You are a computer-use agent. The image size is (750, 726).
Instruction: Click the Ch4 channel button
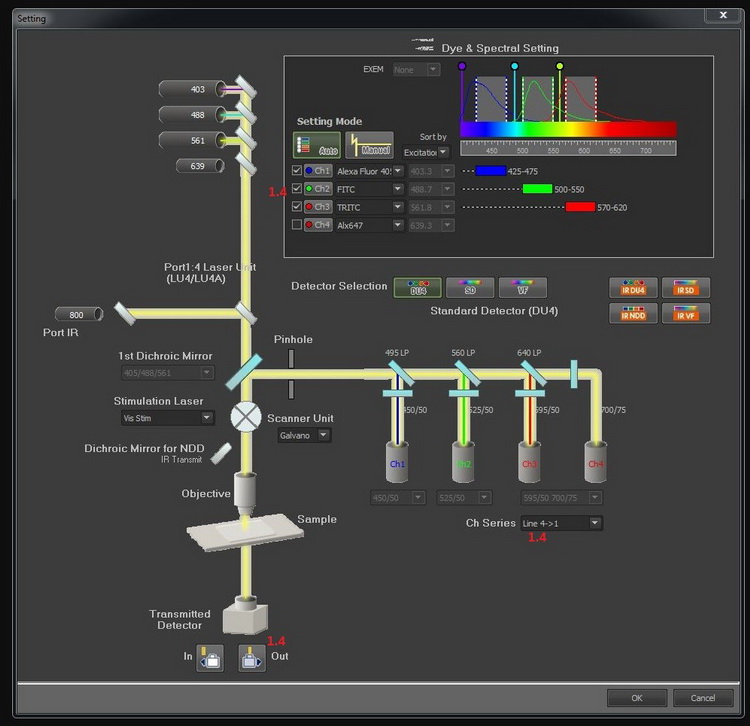click(318, 225)
